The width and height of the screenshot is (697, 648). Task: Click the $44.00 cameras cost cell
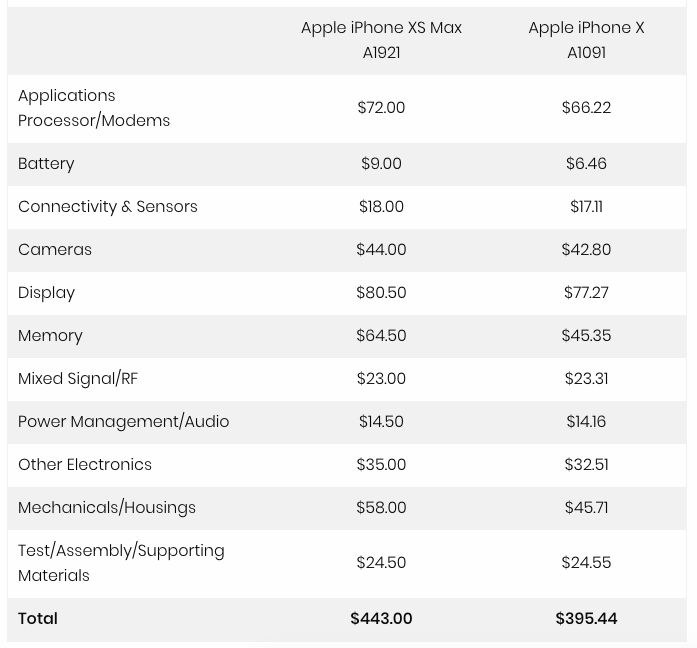(x=381, y=249)
